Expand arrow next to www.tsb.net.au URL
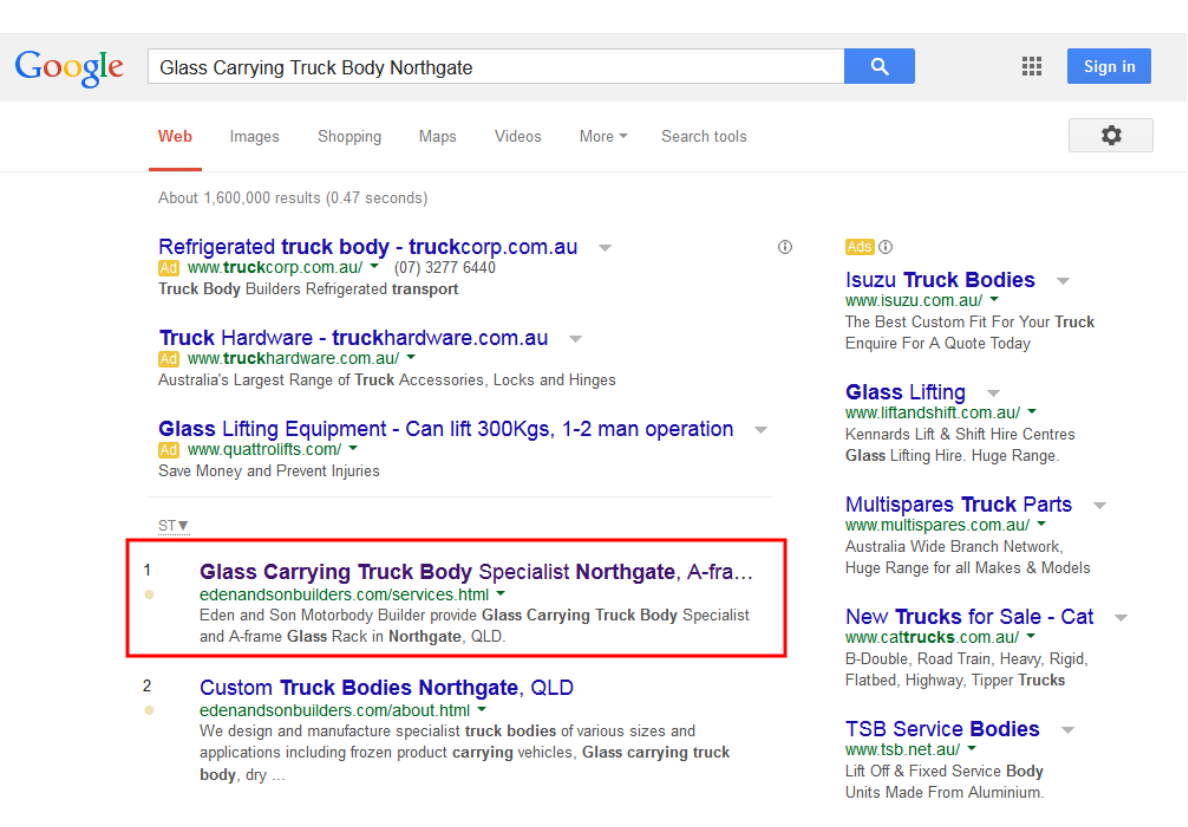 click(x=972, y=748)
